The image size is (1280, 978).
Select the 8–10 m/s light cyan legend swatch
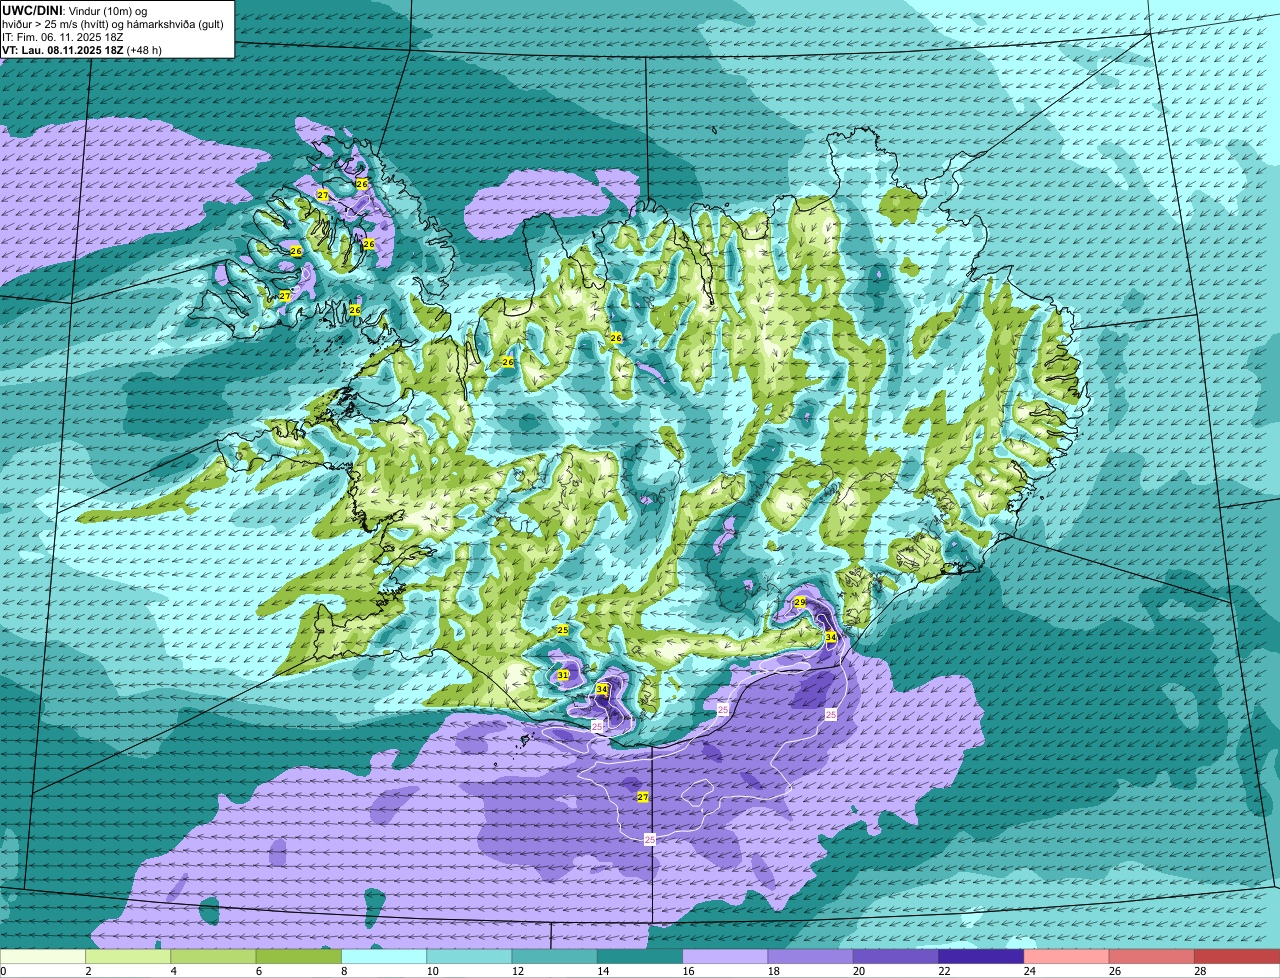(x=384, y=957)
